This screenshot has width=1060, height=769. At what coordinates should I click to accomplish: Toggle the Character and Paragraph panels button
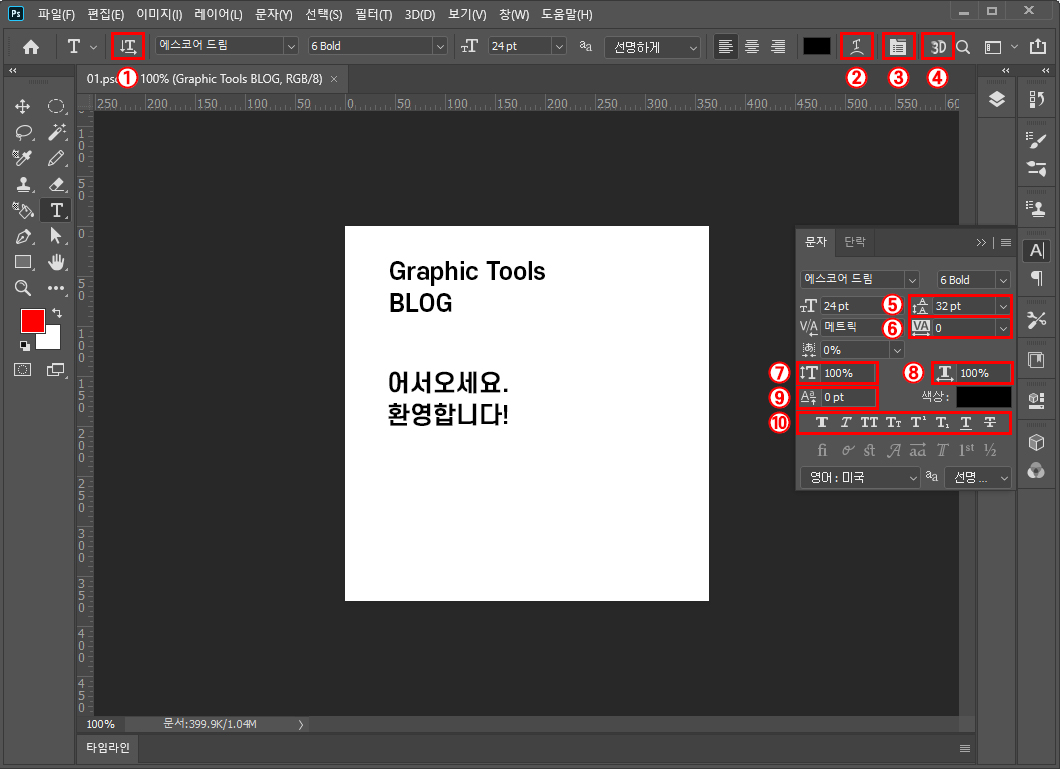point(898,47)
